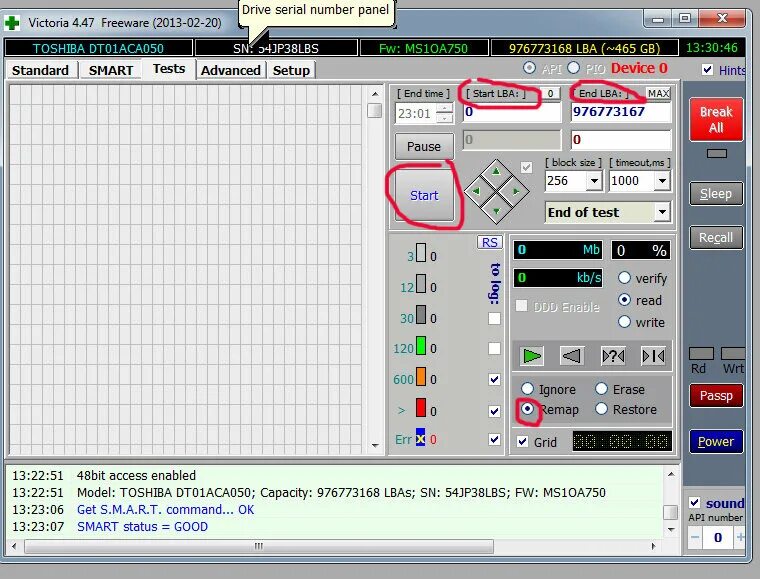Click the blue Power button
The height and width of the screenshot is (579, 760).
click(716, 441)
